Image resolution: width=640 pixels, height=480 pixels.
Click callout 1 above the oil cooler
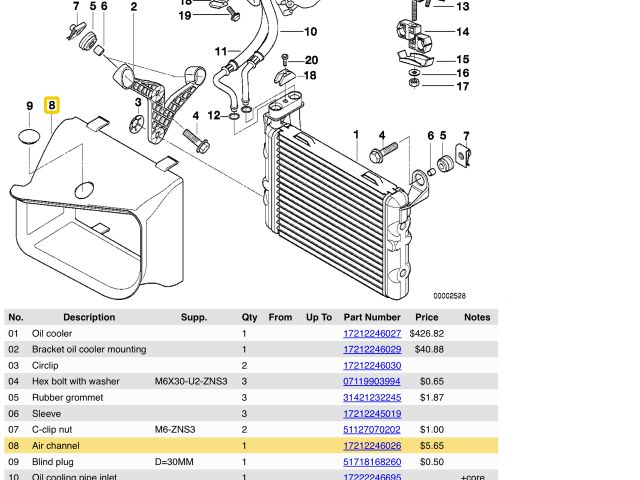point(355,134)
